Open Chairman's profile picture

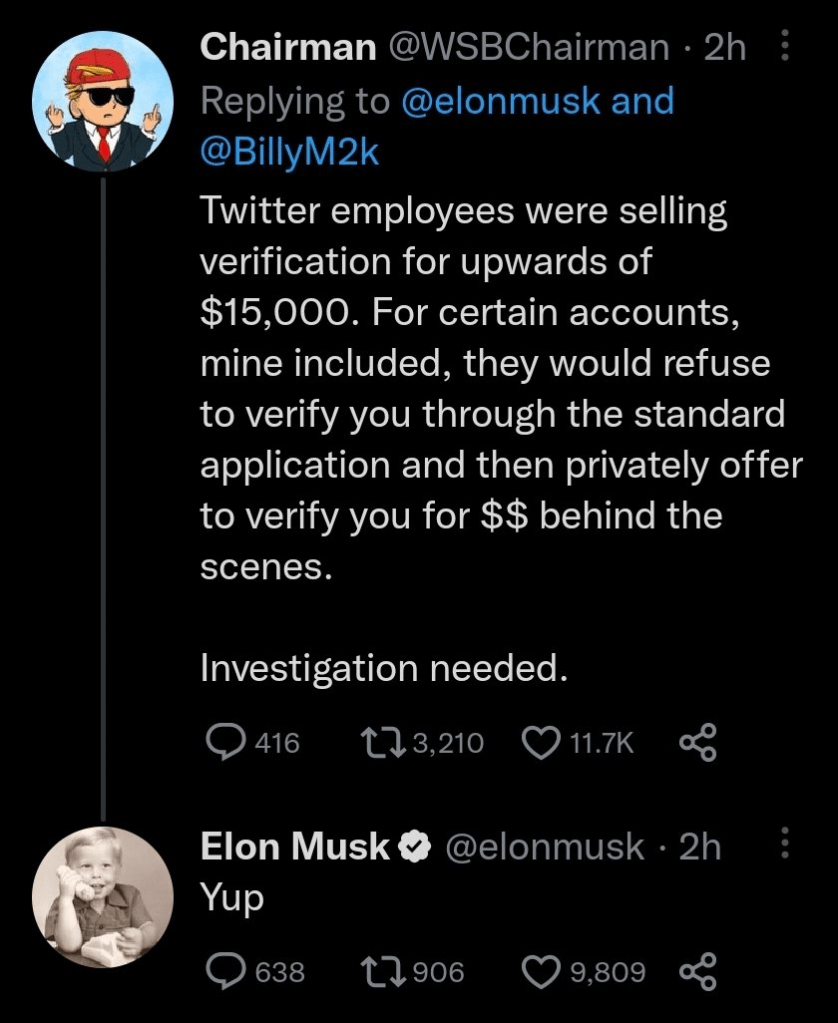click(x=103, y=100)
